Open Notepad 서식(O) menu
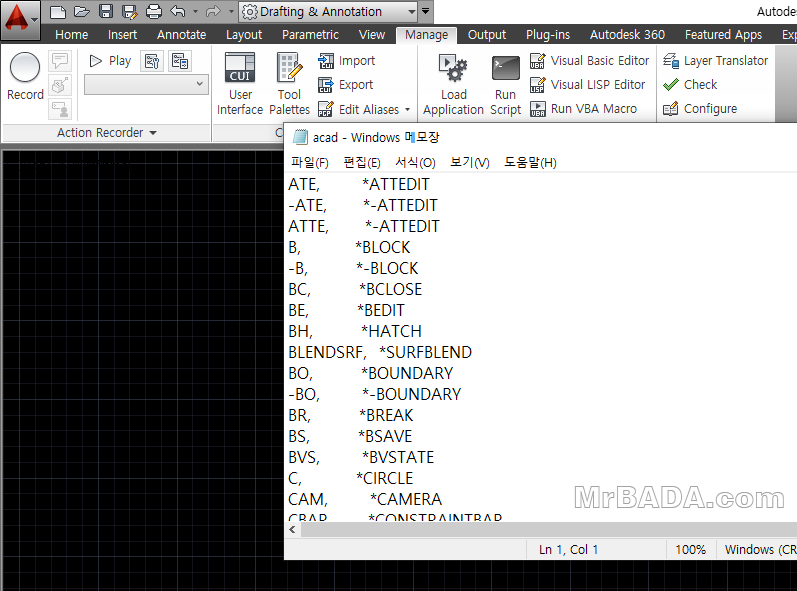Viewport: 797px width, 591px height. [x=415, y=163]
